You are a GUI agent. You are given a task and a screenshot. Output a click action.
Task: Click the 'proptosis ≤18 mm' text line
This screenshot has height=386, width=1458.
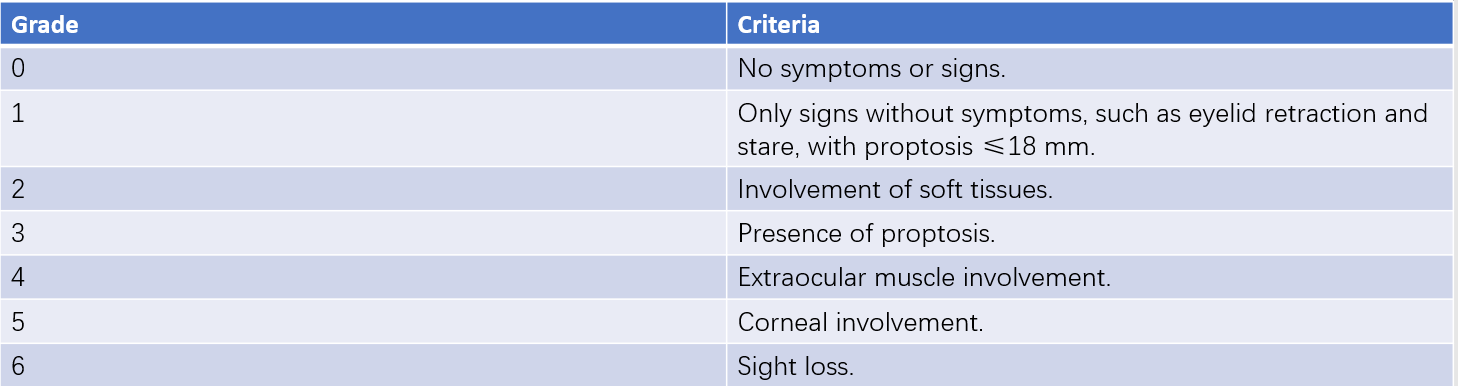(917, 146)
